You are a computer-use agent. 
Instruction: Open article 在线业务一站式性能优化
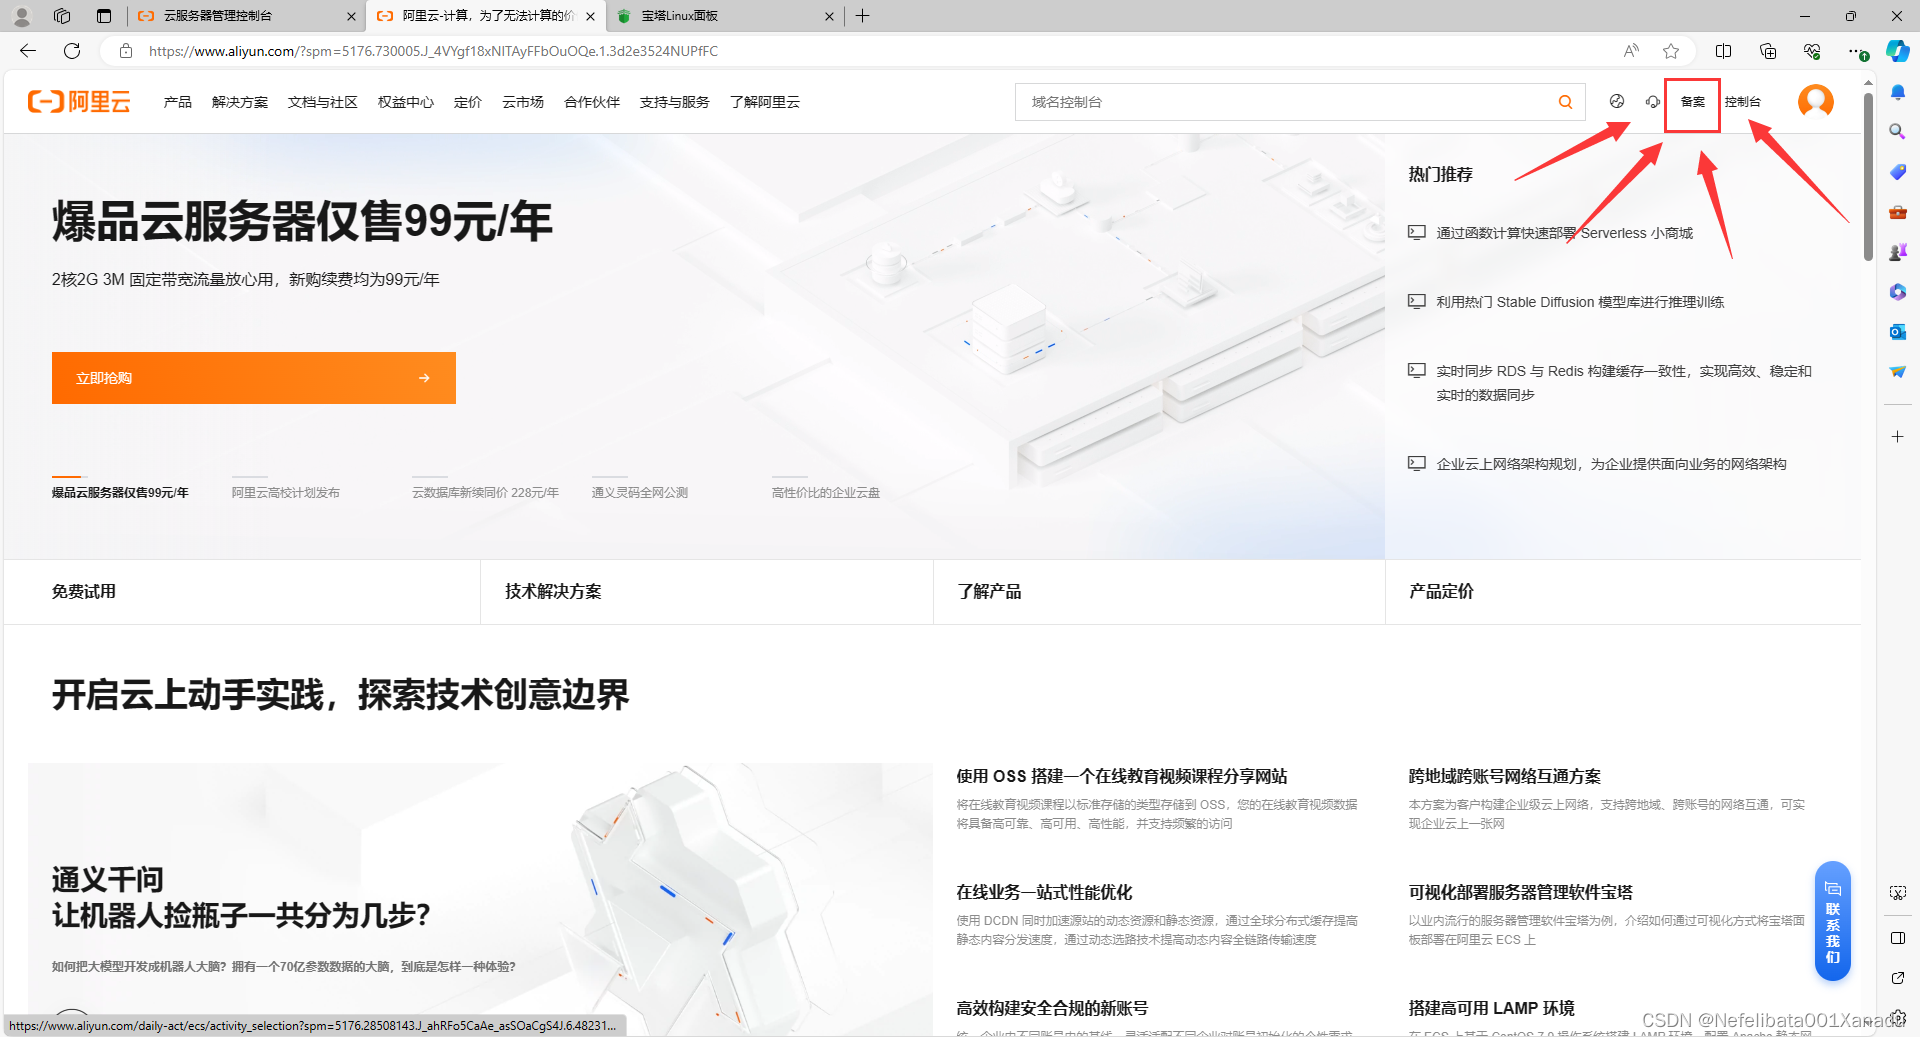tap(1044, 892)
